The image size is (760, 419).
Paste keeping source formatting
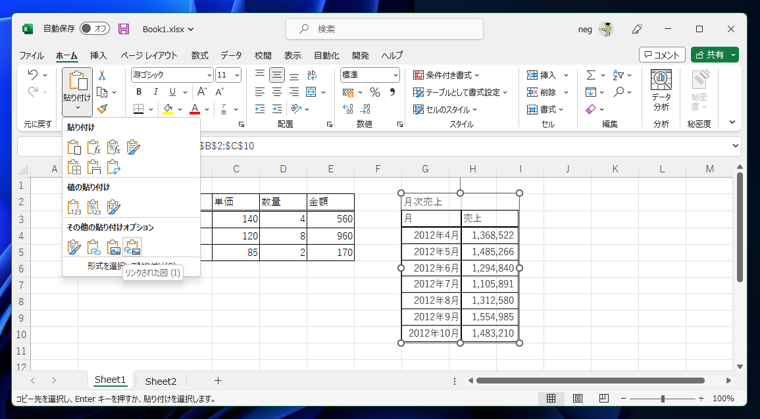point(133,147)
